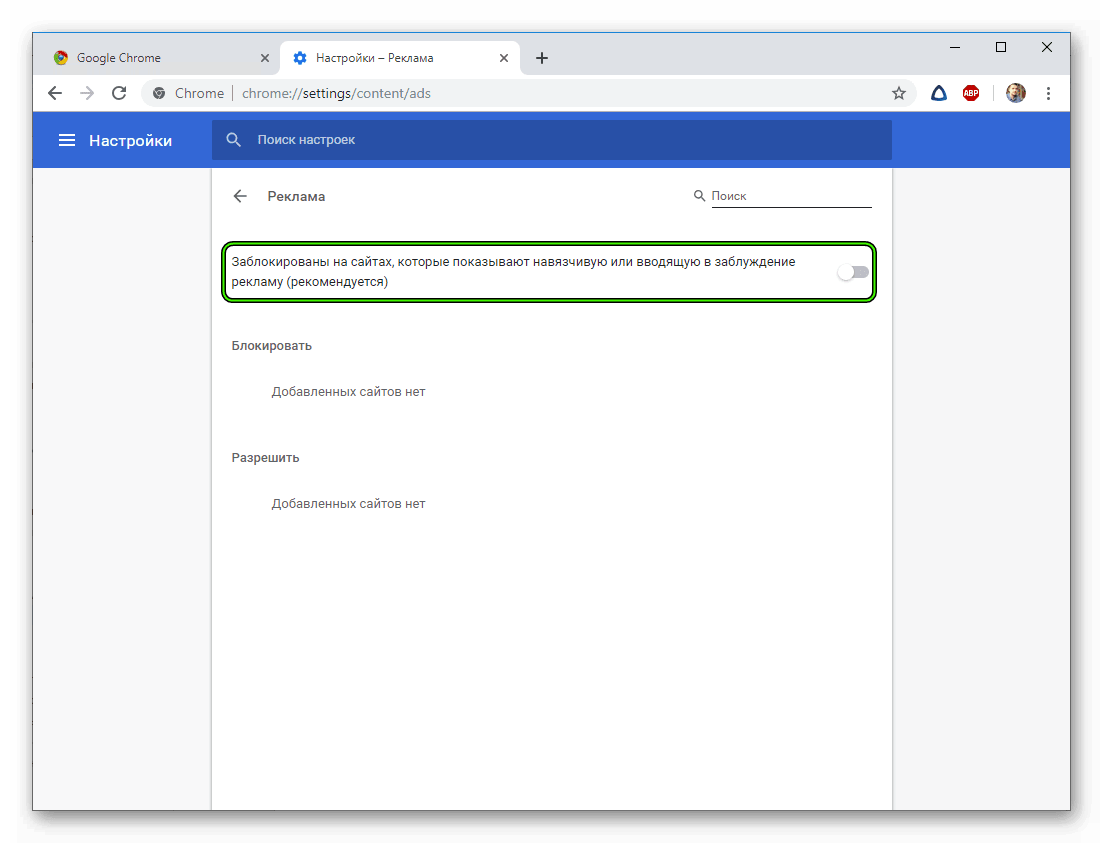Open the blue triangle extension icon

click(x=938, y=93)
